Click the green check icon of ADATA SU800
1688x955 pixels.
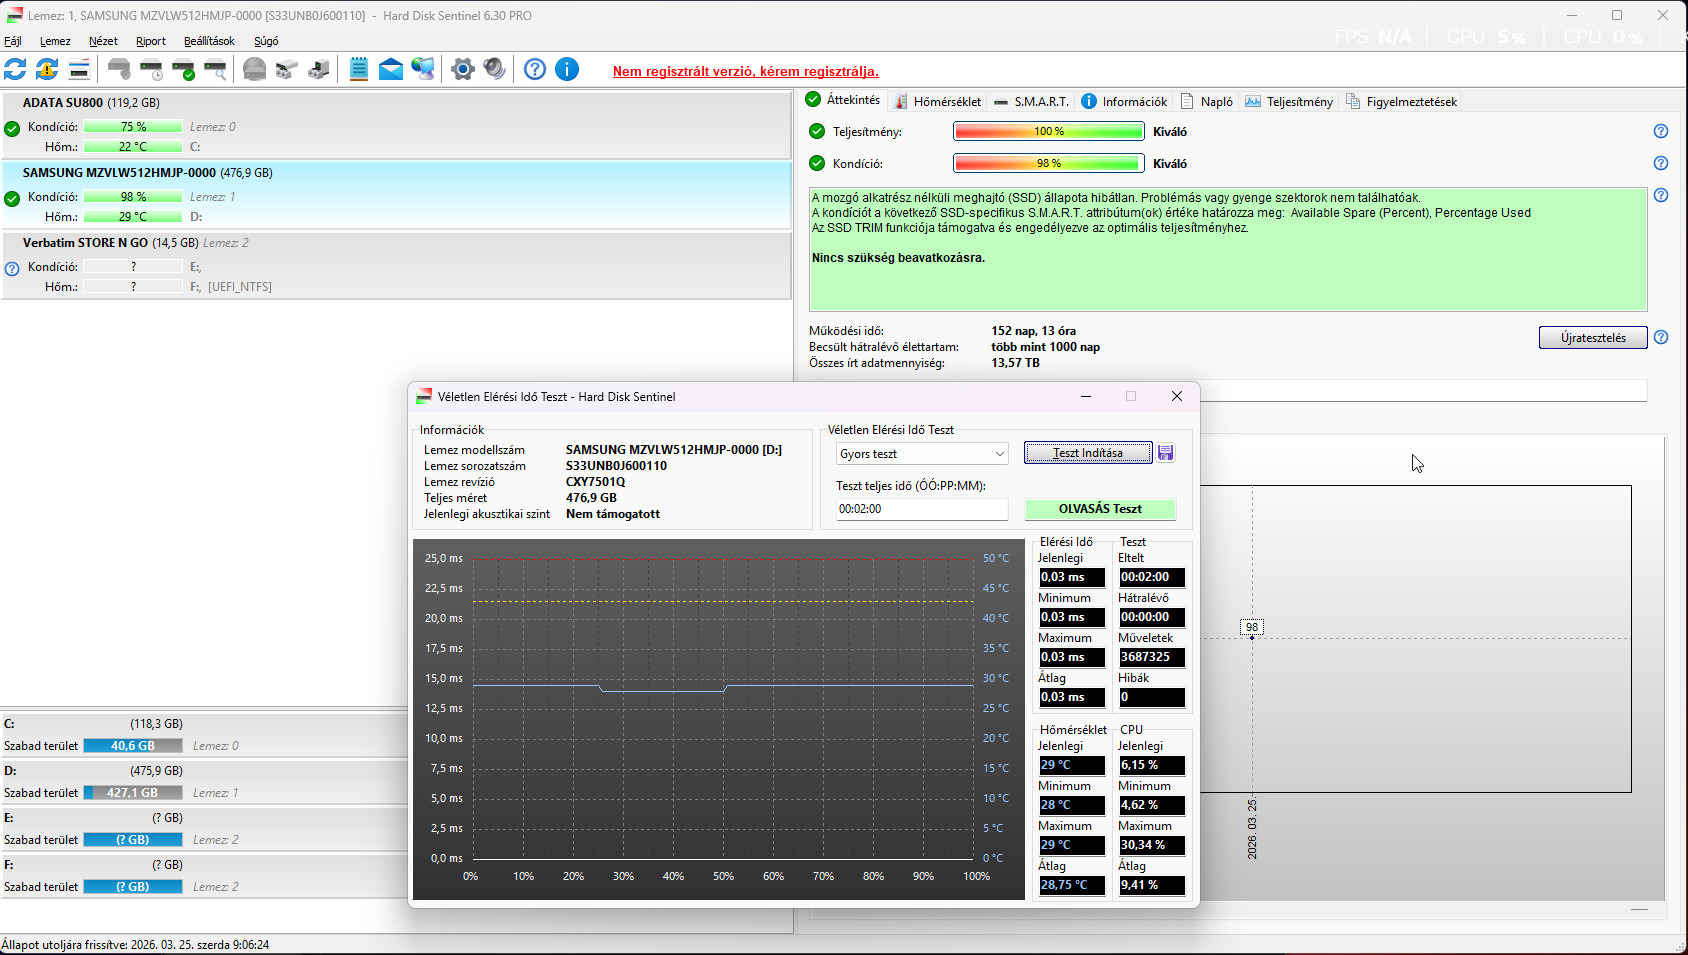[12, 129]
